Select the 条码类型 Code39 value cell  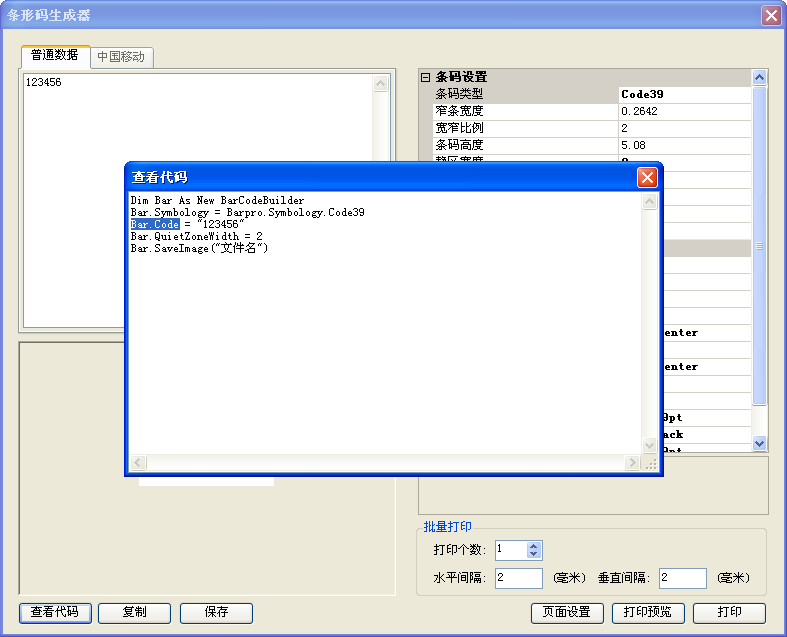click(x=684, y=94)
